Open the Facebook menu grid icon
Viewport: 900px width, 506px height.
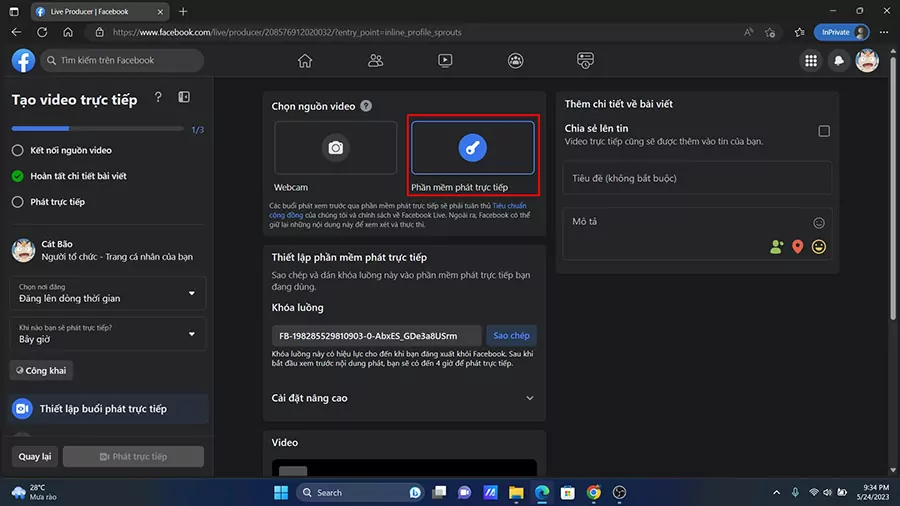(x=810, y=60)
